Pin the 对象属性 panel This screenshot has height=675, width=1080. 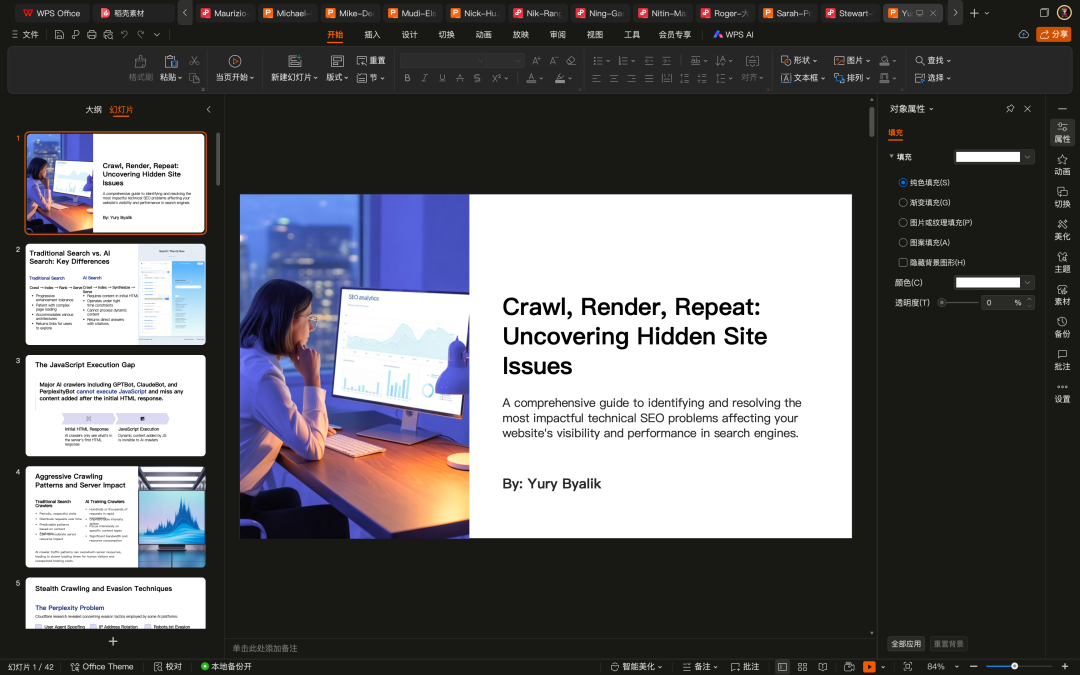tap(1010, 109)
